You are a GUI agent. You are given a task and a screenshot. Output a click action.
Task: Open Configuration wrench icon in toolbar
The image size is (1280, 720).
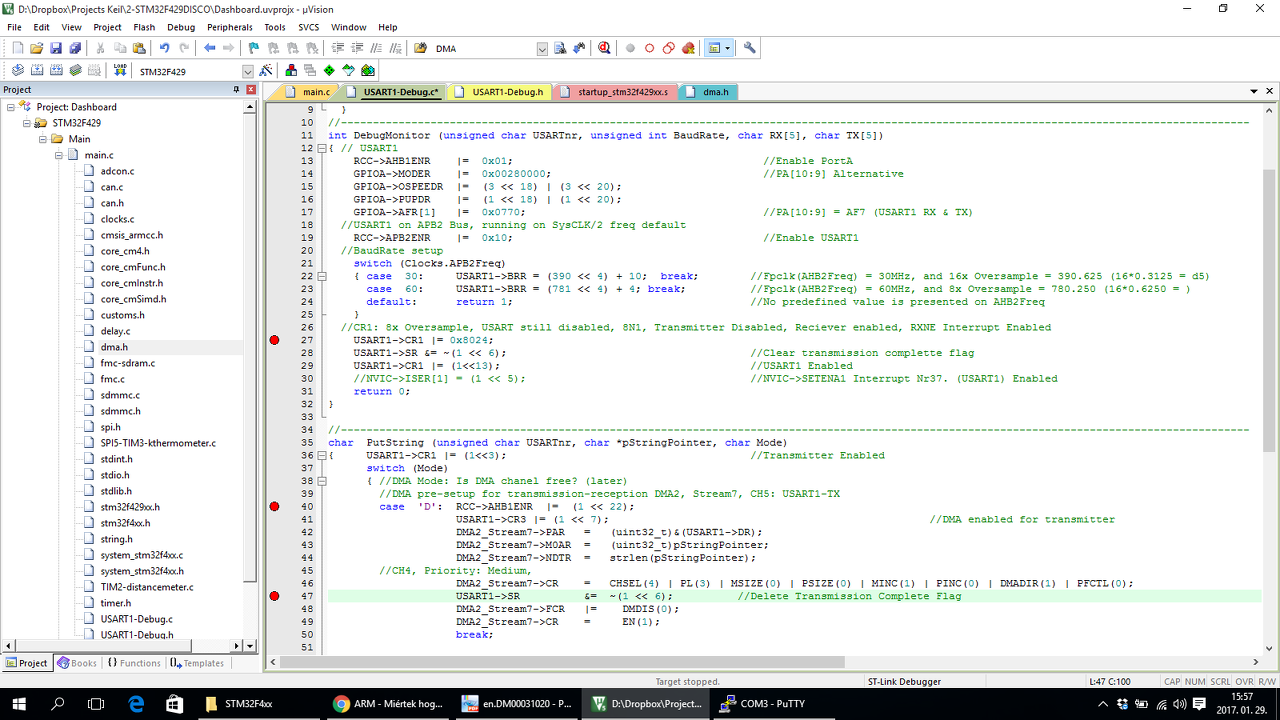pos(750,48)
